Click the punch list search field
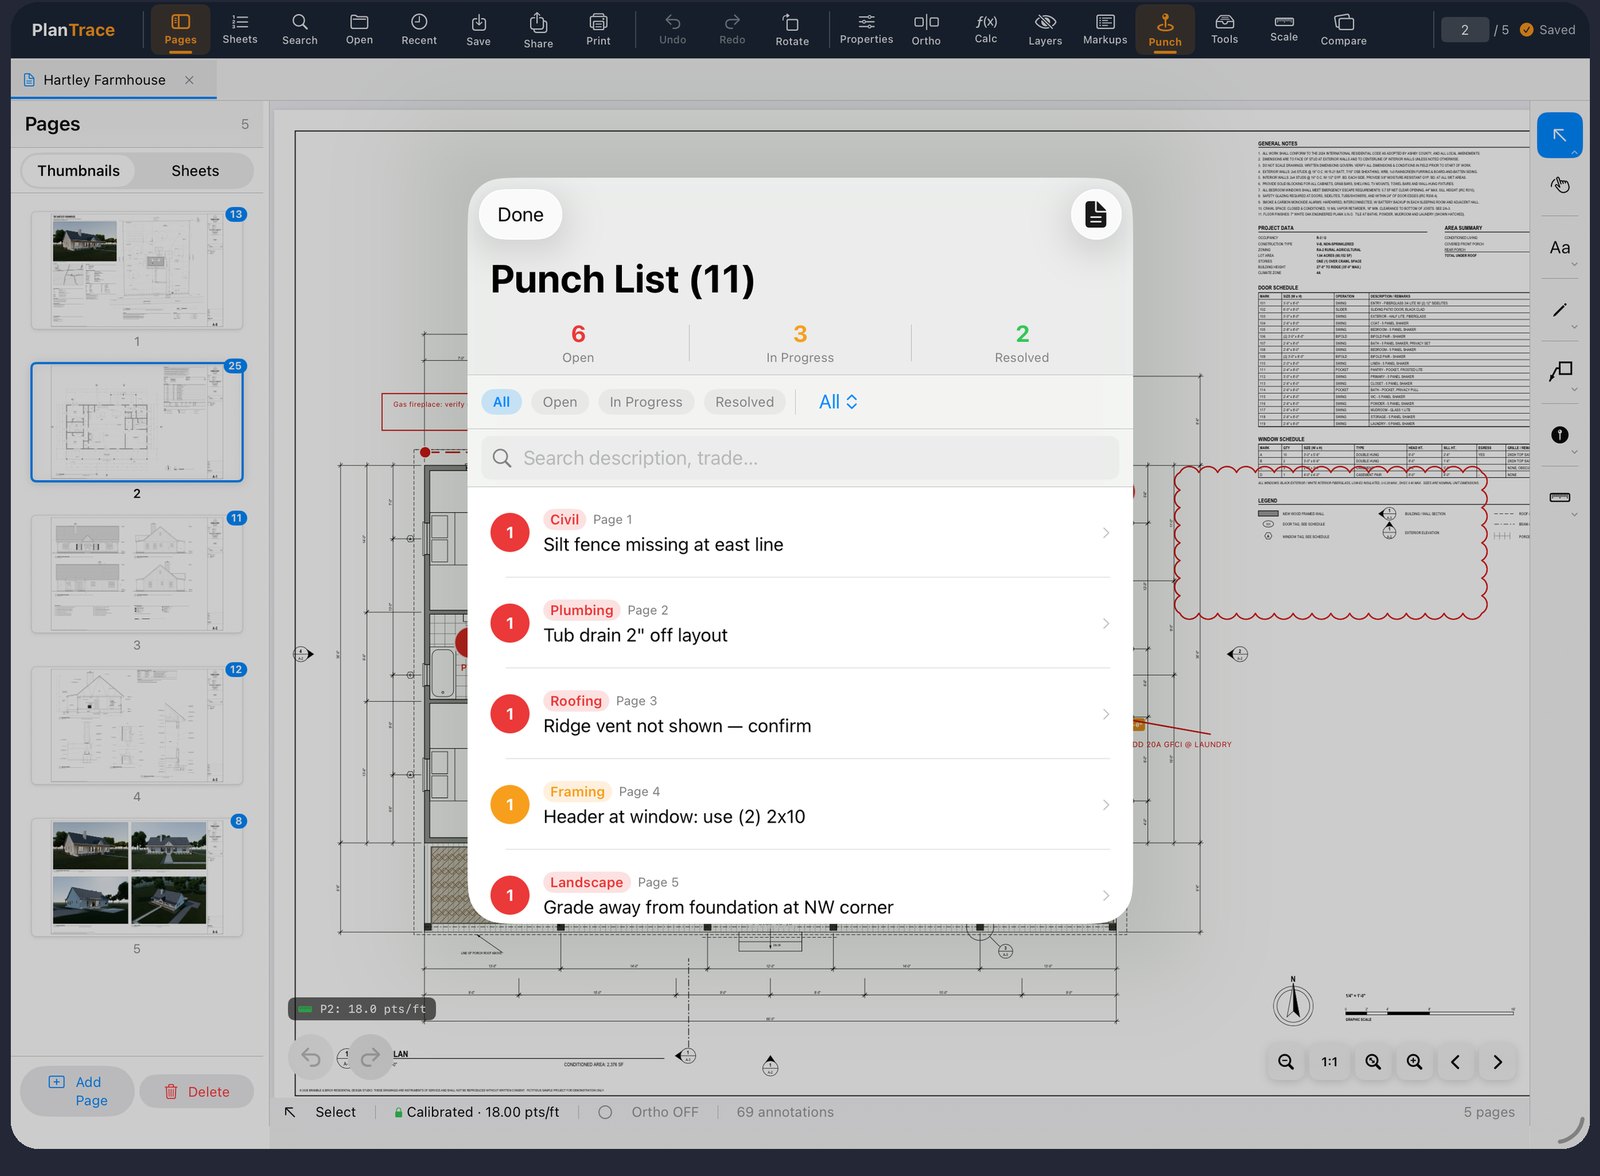This screenshot has height=1176, width=1600. [800, 458]
